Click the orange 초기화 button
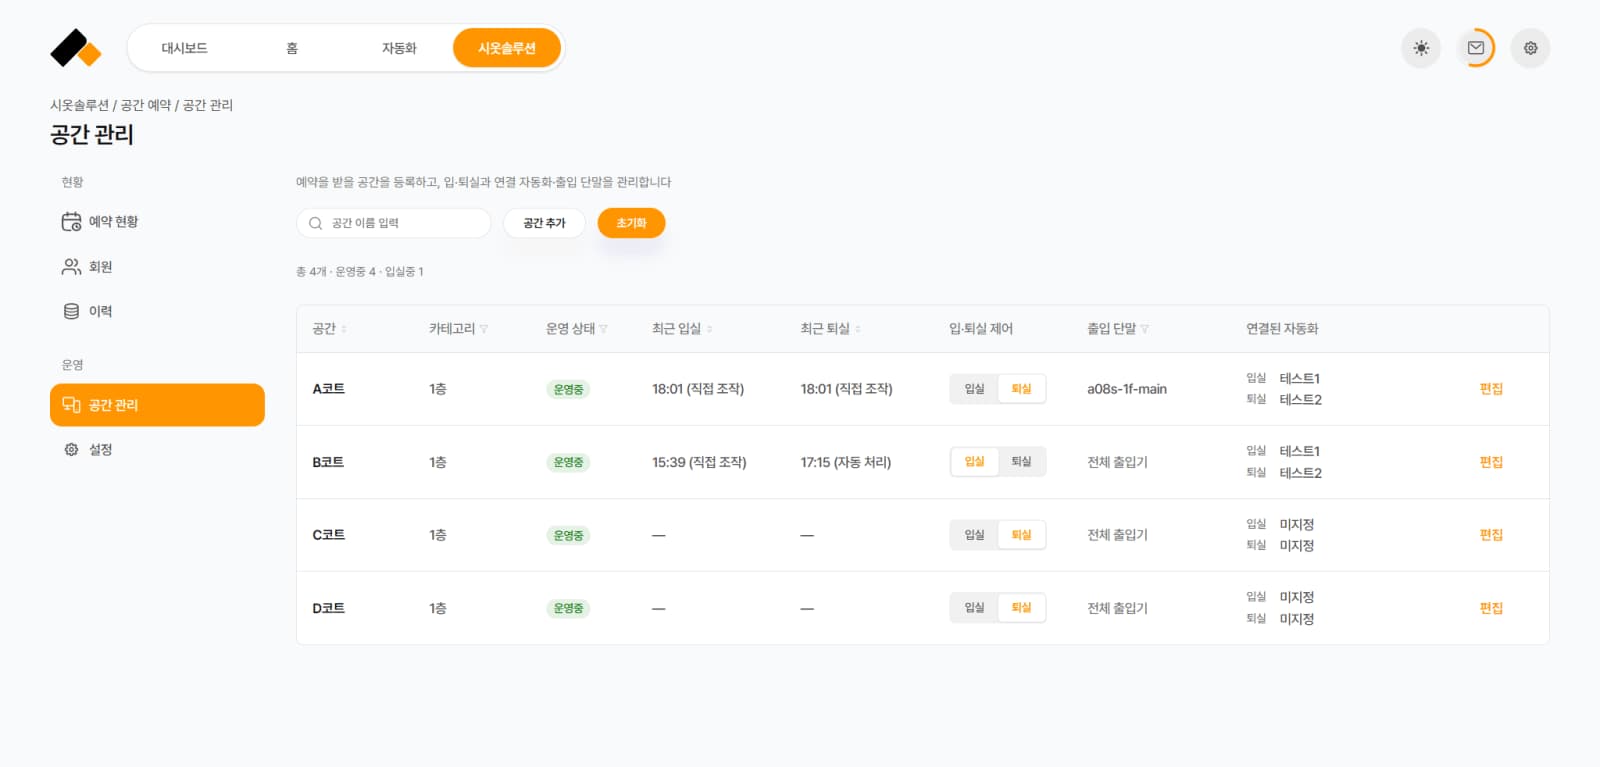Image resolution: width=1600 pixels, height=767 pixels. tap(631, 223)
